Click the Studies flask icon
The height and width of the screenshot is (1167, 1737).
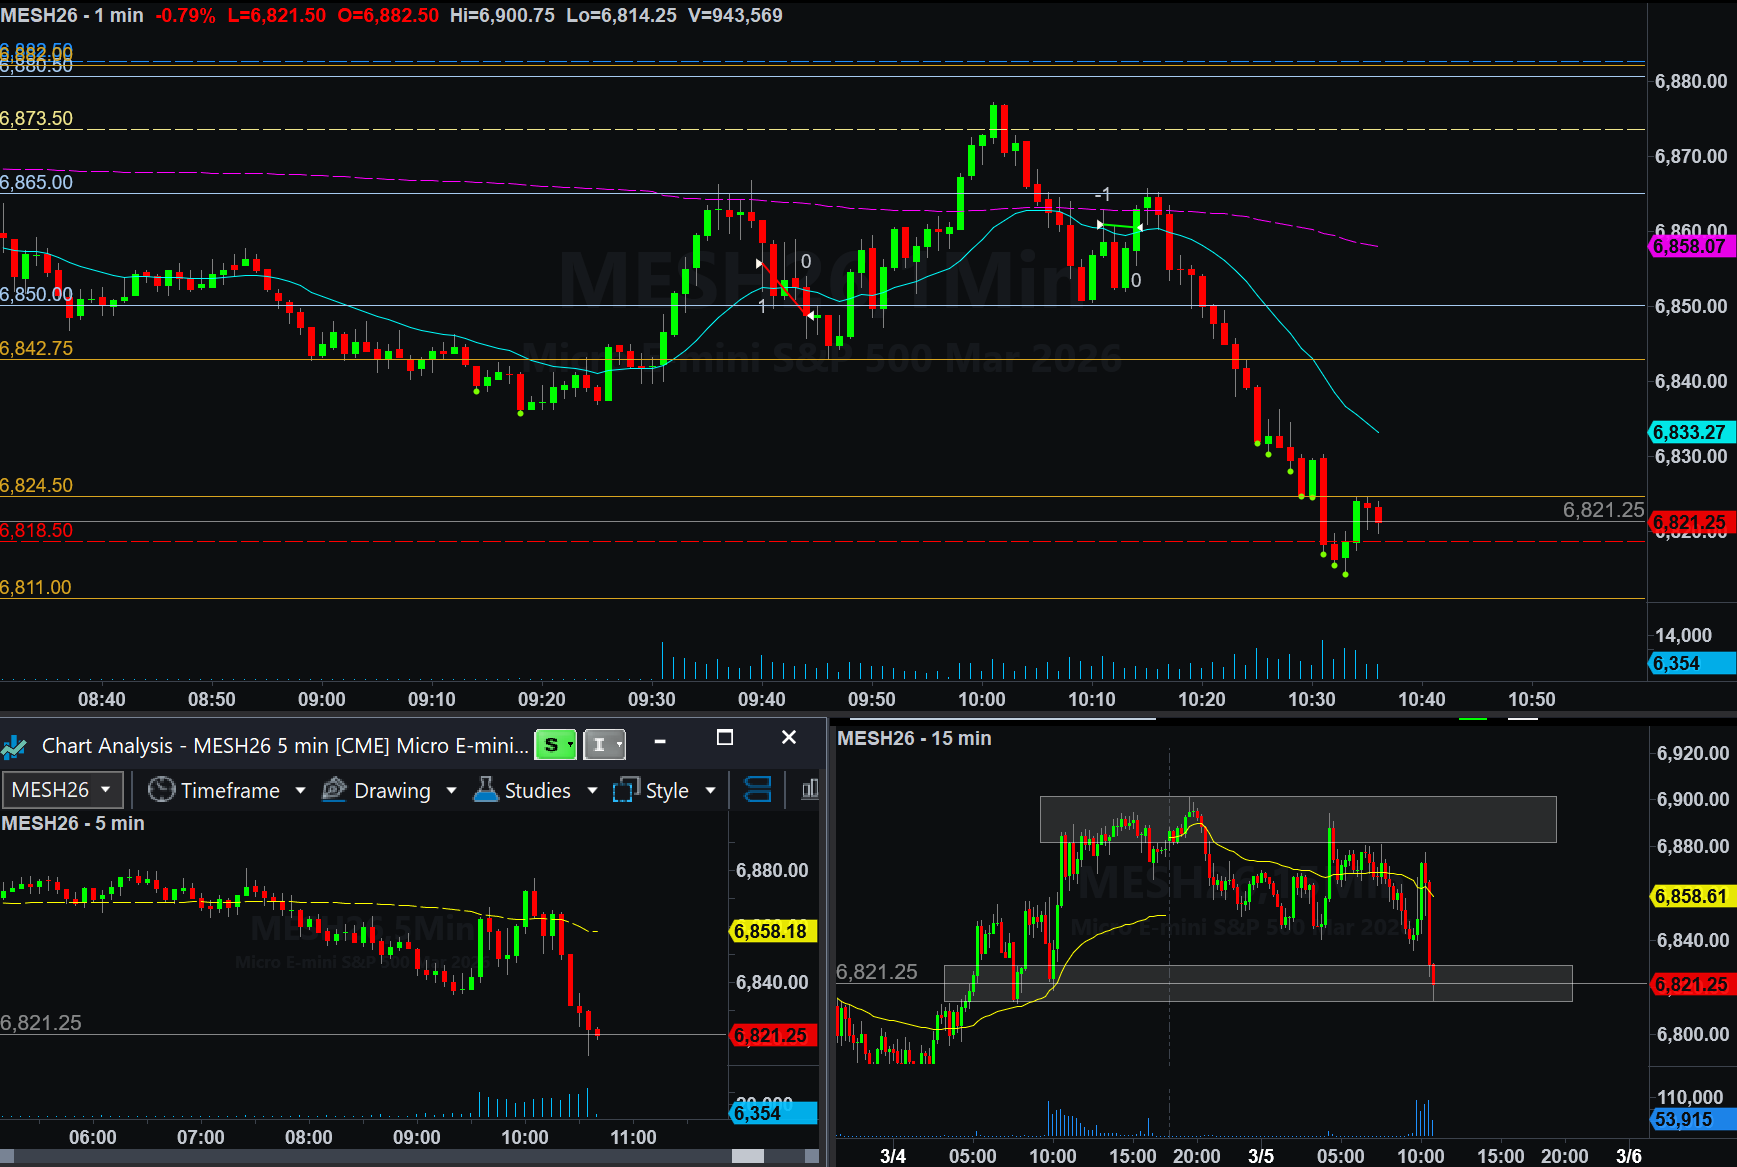(x=486, y=790)
